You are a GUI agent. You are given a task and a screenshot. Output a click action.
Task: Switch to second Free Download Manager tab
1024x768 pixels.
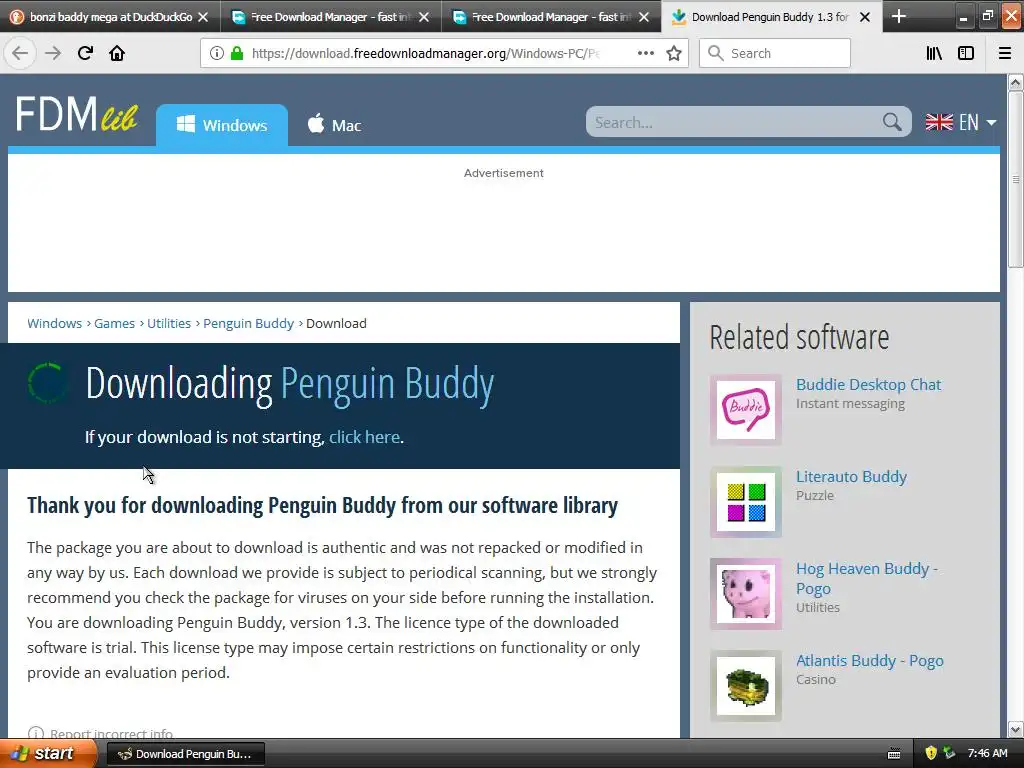[330, 17]
